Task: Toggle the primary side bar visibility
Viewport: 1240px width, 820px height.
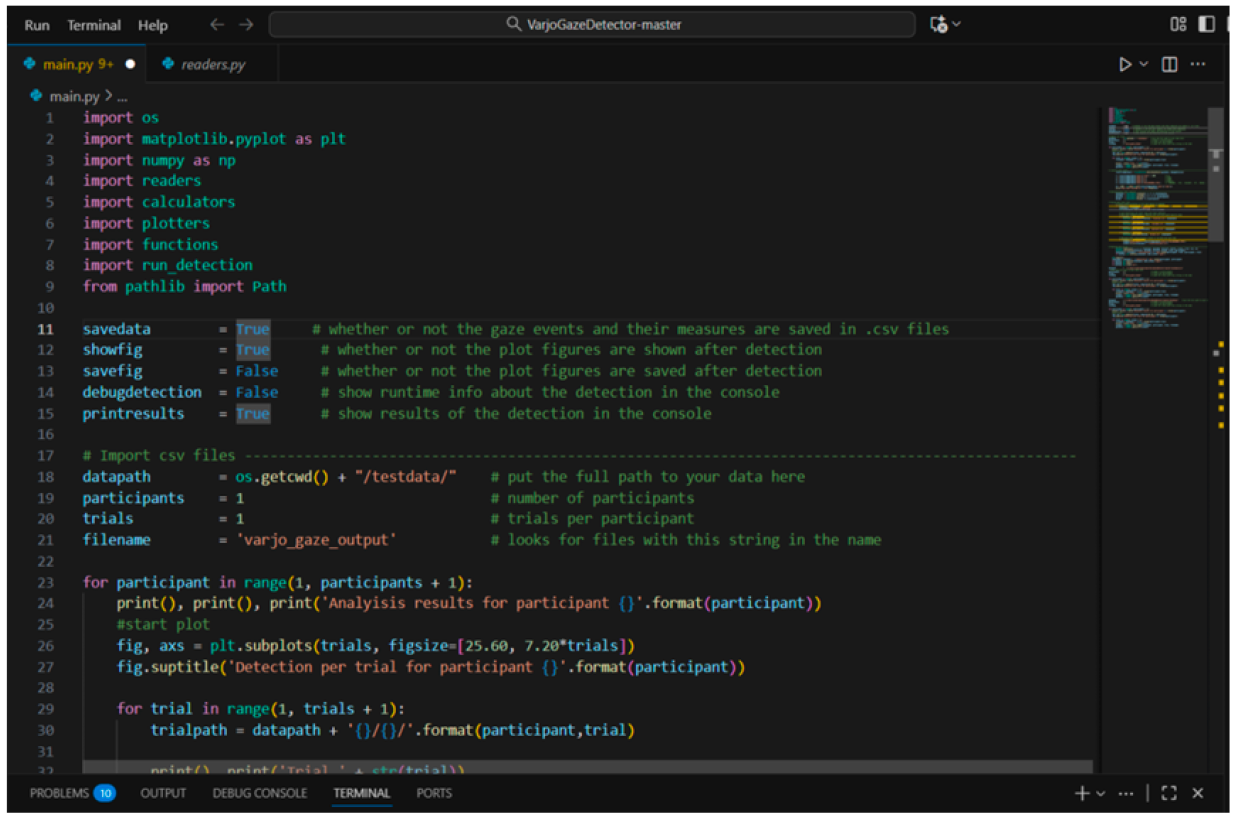Action: tap(1207, 25)
